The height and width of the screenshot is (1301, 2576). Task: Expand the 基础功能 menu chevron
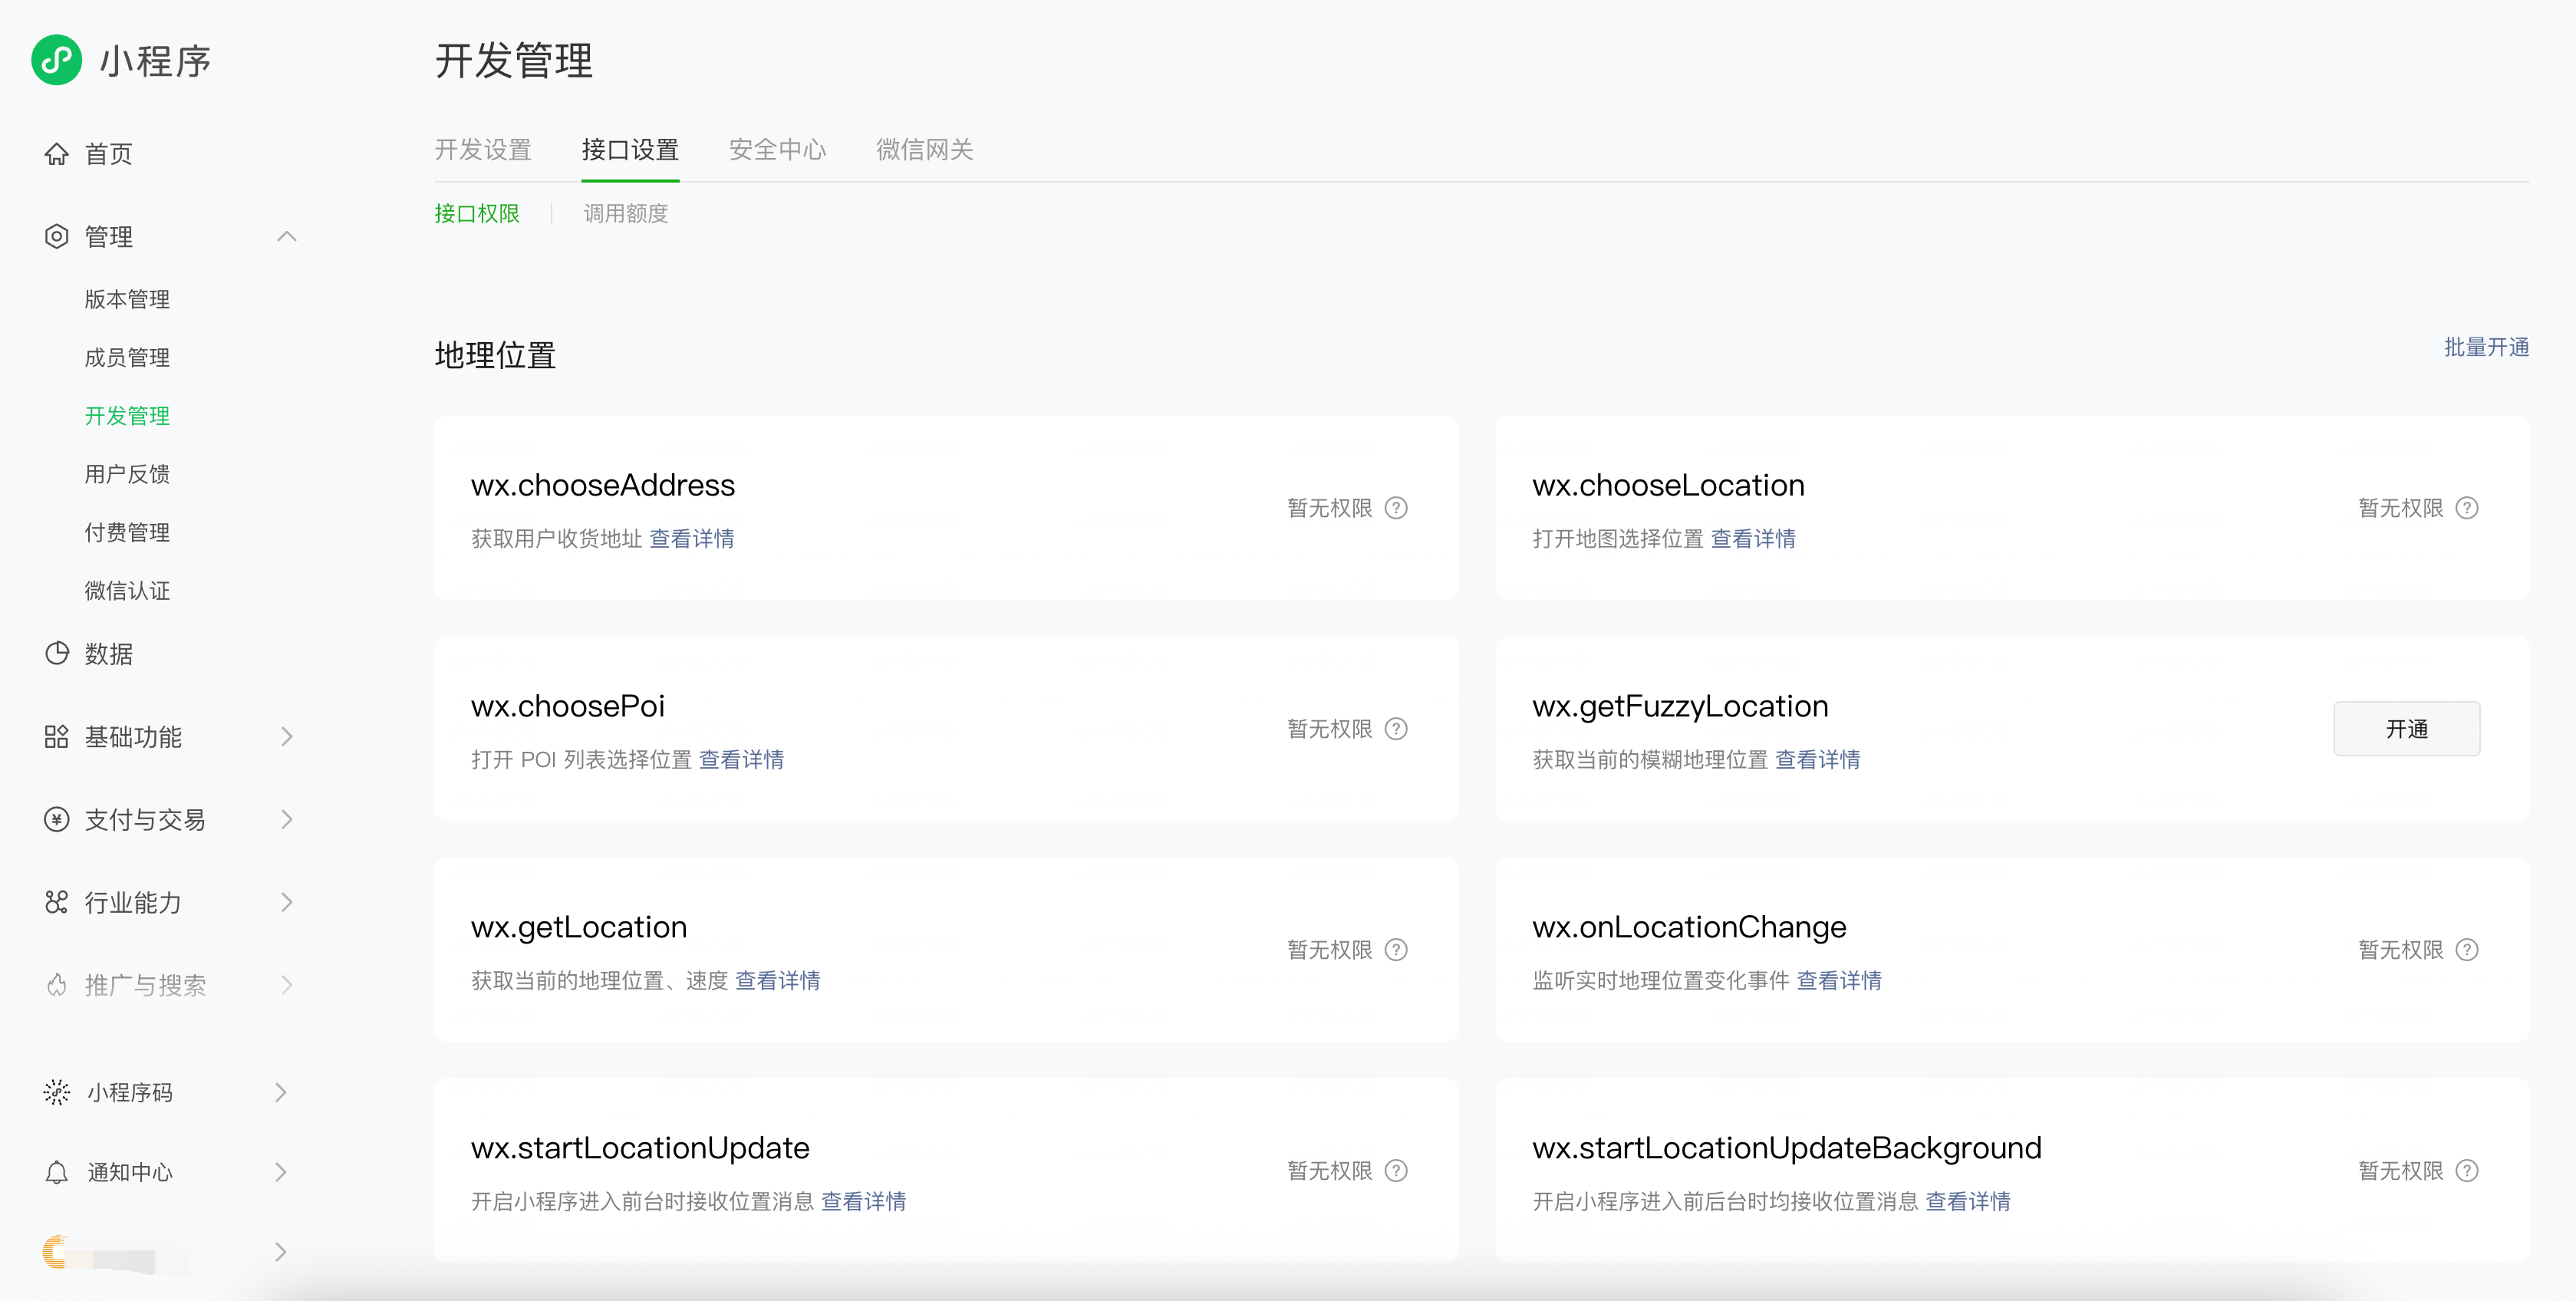[x=287, y=737]
